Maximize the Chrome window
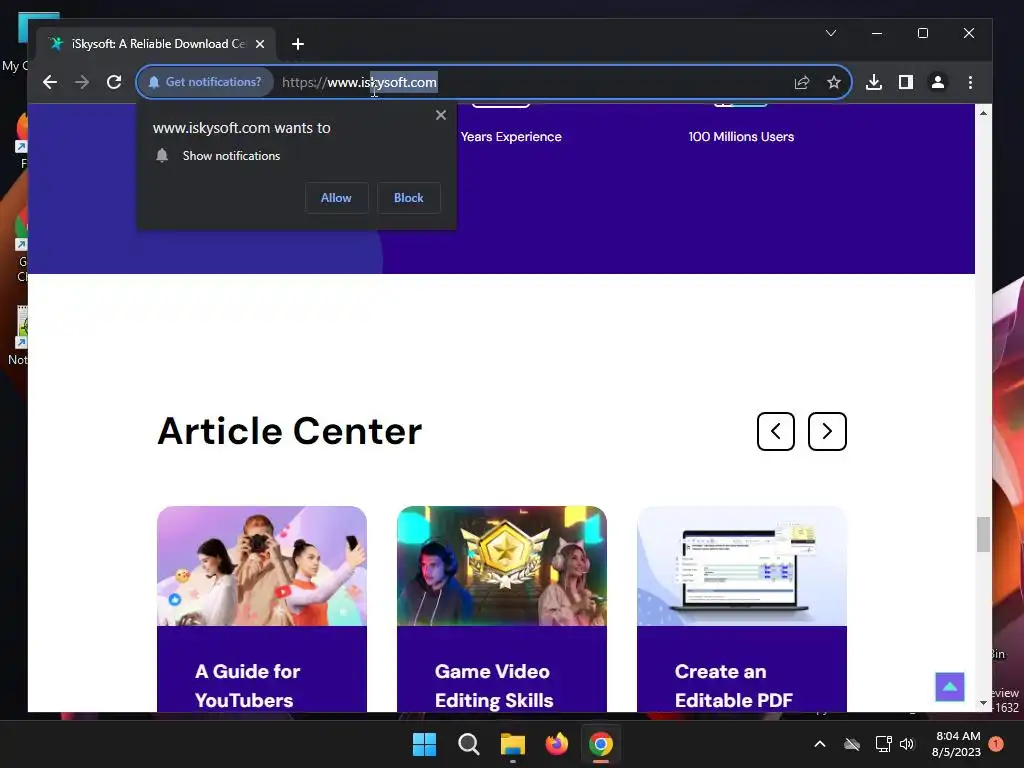This screenshot has height=768, width=1024. [923, 33]
